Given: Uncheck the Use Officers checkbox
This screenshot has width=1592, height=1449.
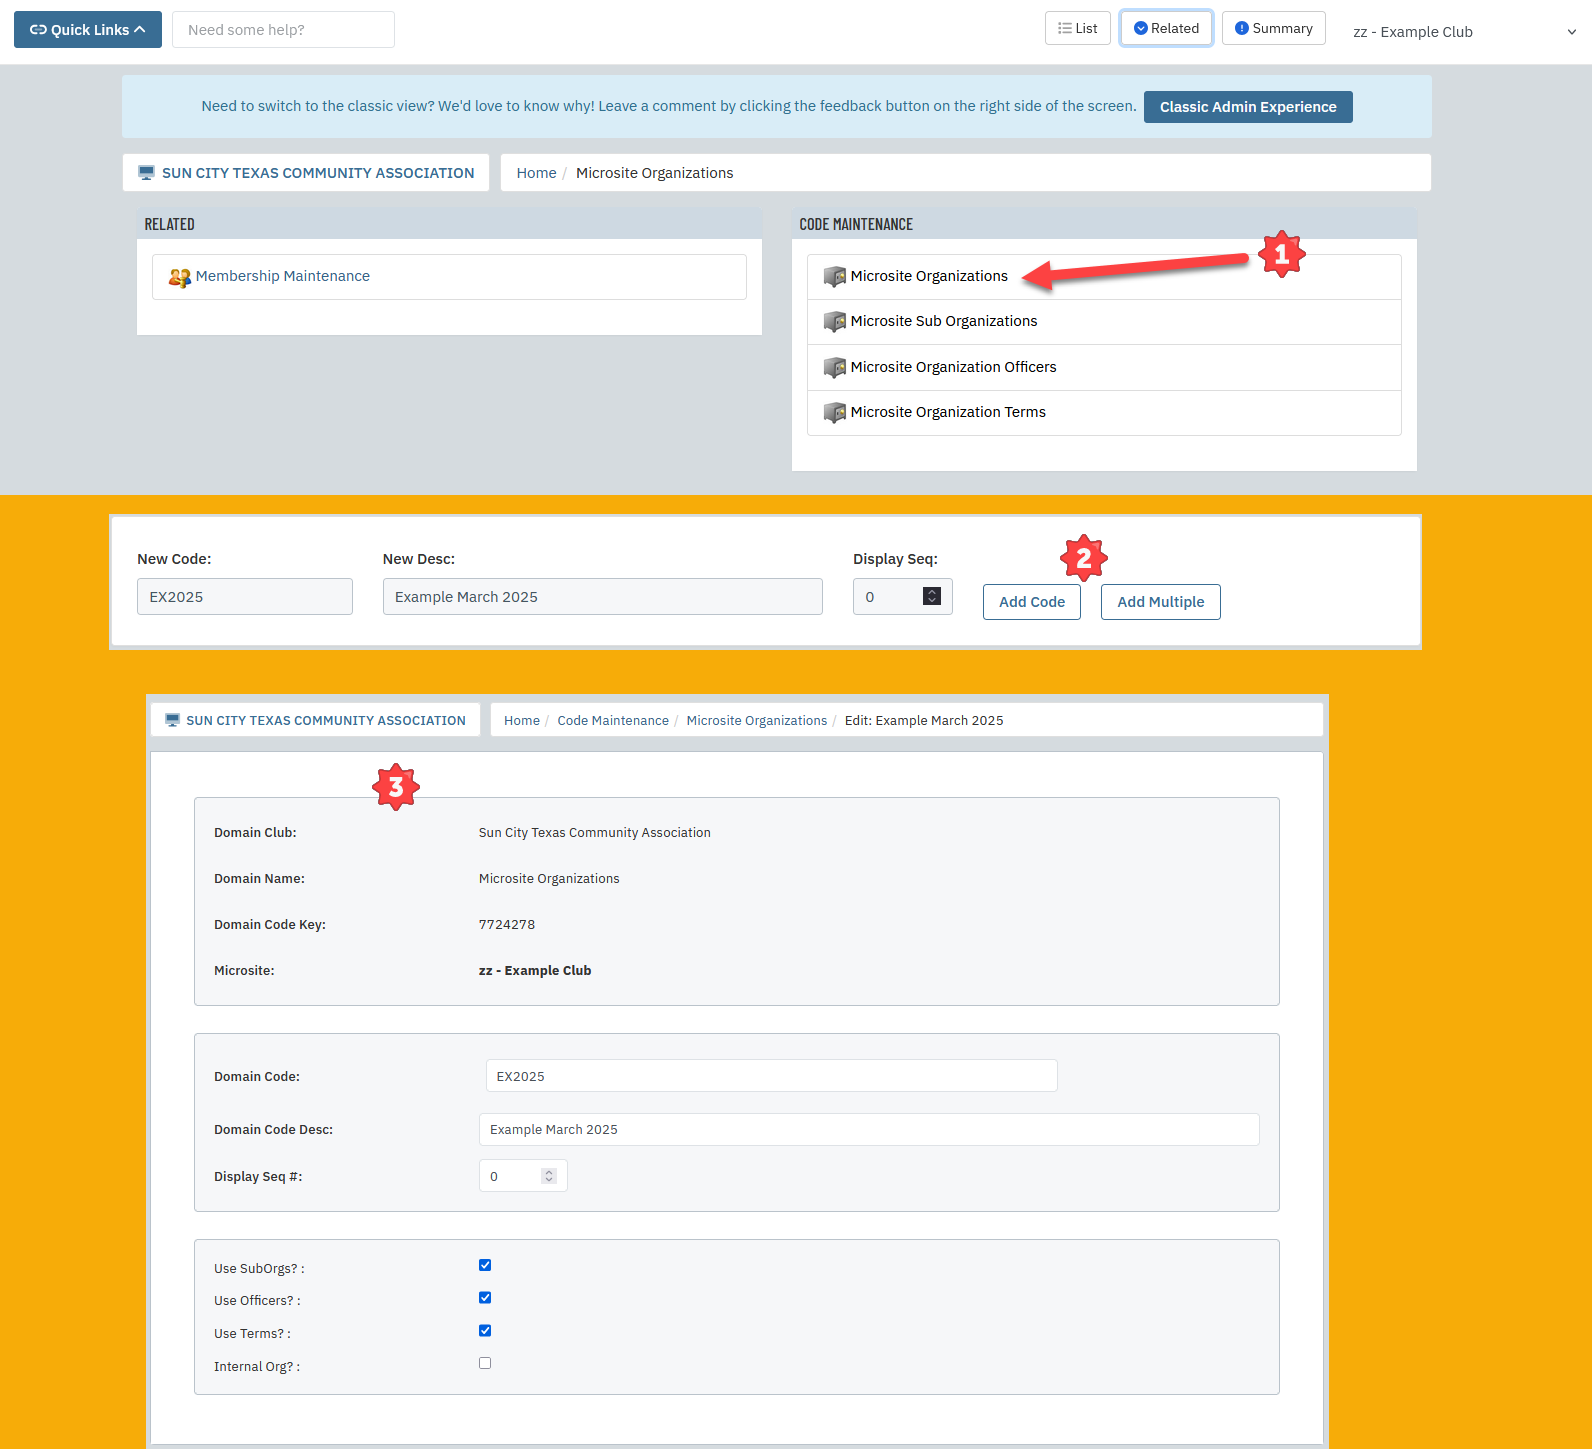Looking at the screenshot, I should pos(485,1298).
